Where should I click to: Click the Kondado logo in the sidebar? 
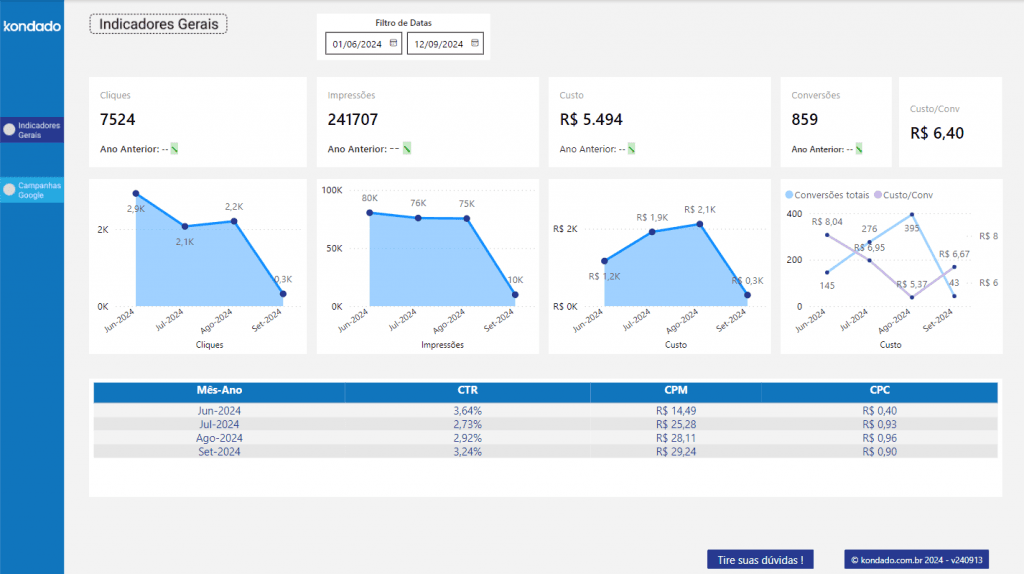point(32,27)
